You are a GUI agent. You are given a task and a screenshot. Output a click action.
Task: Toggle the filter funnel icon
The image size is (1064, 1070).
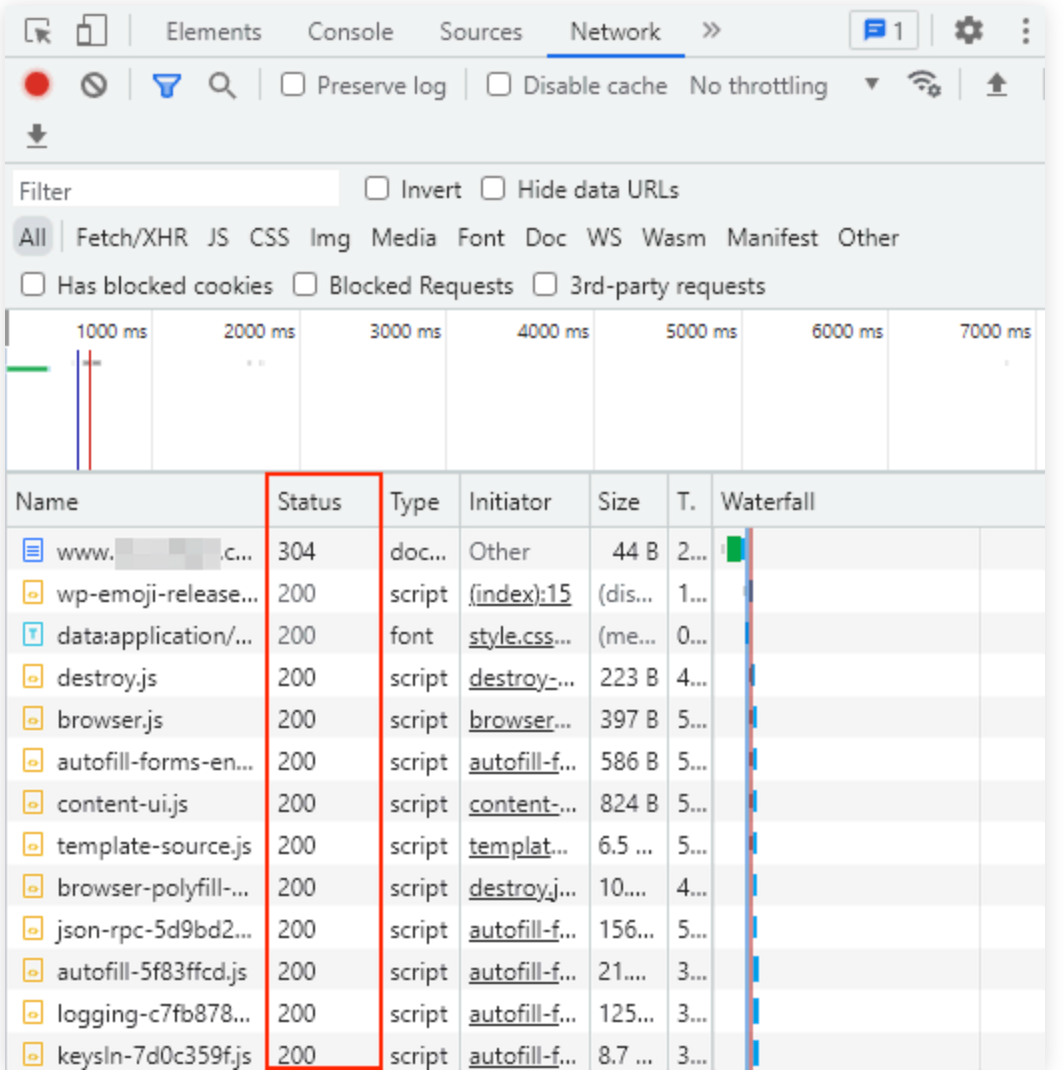coord(166,86)
